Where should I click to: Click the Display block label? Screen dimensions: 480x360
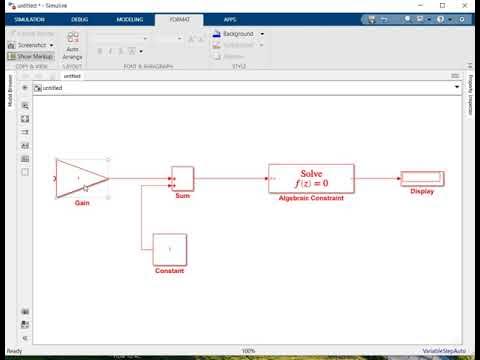[x=422, y=191]
